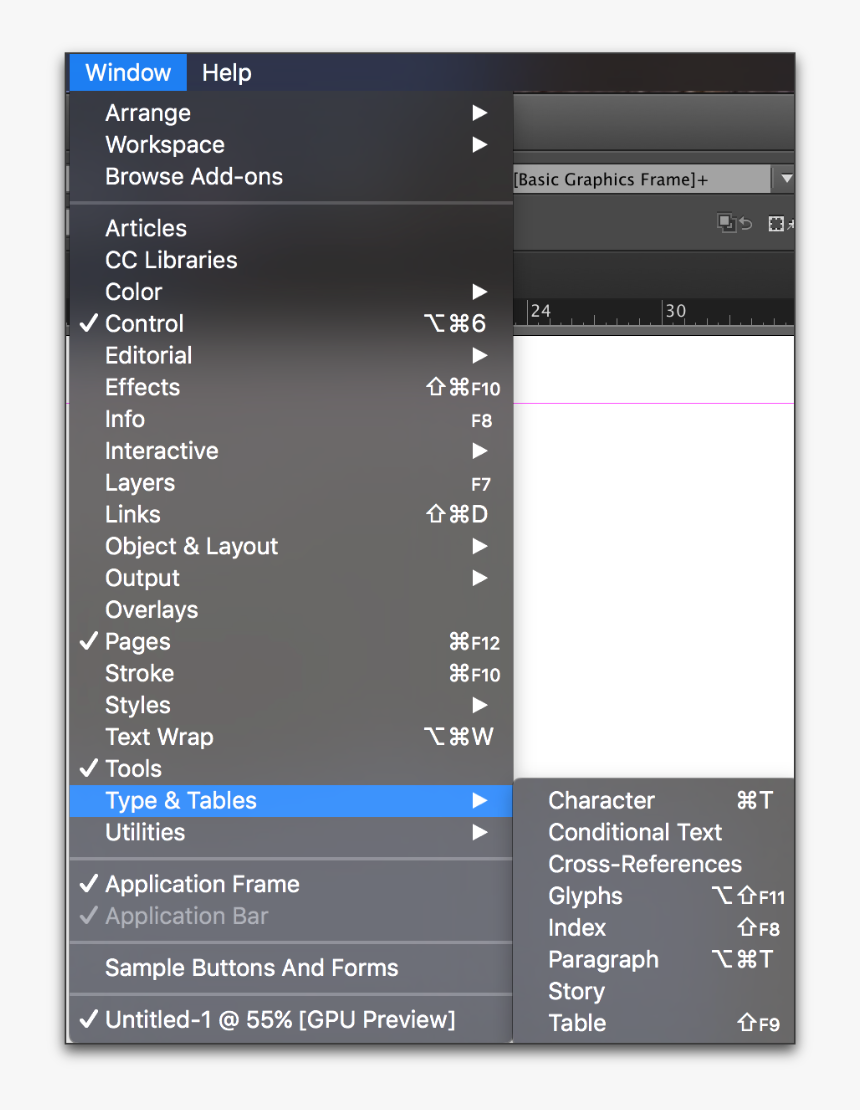Open the Character panel

pyautogui.click(x=655, y=801)
